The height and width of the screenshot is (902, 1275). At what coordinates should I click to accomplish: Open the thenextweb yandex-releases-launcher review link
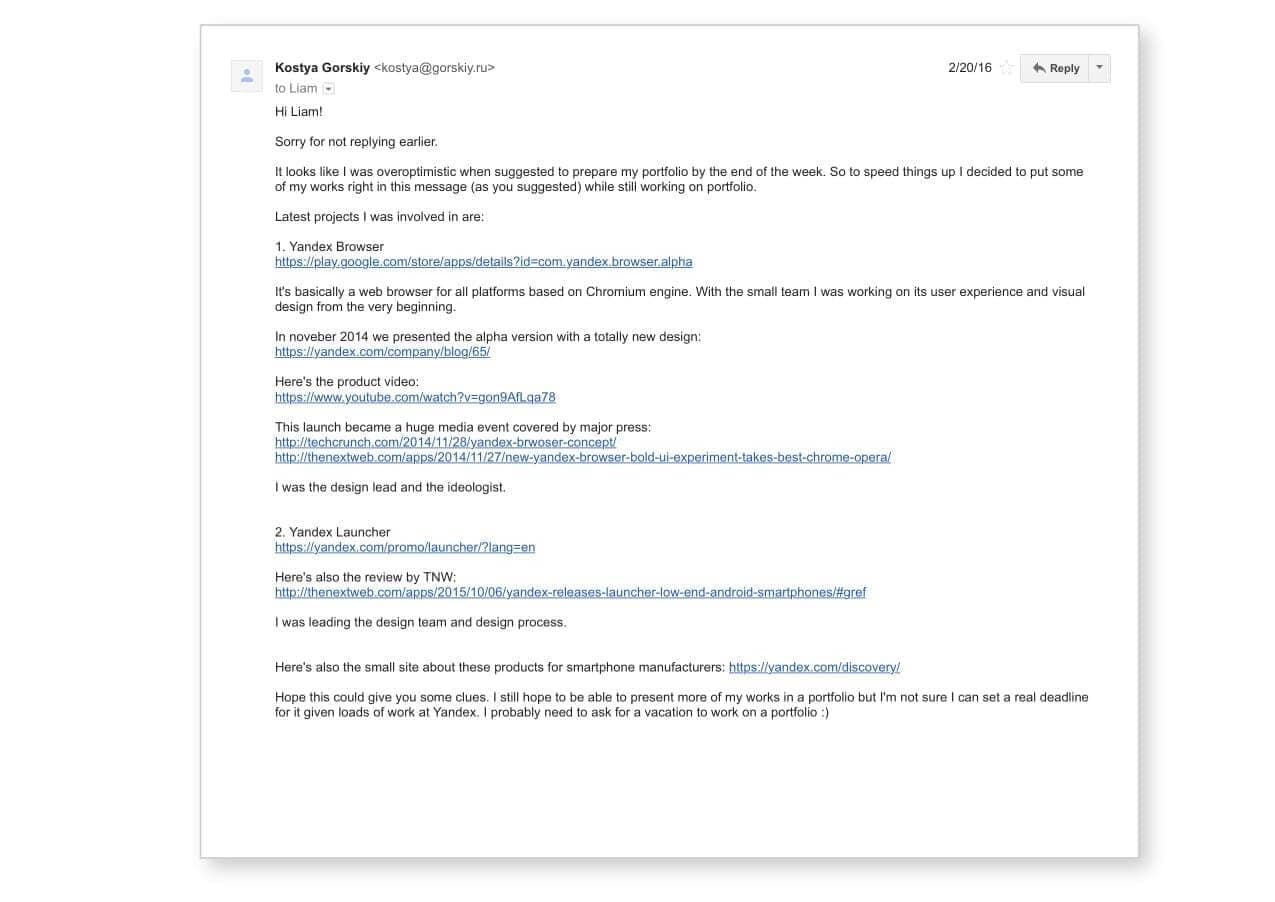click(571, 592)
